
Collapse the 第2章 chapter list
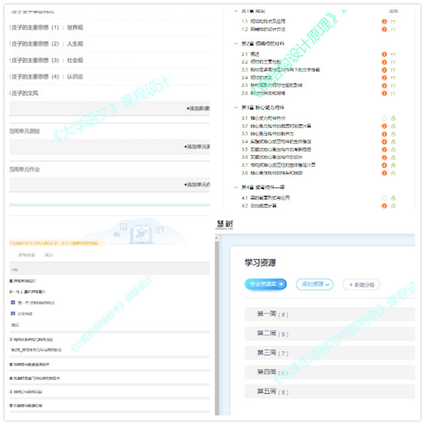coord(236,44)
